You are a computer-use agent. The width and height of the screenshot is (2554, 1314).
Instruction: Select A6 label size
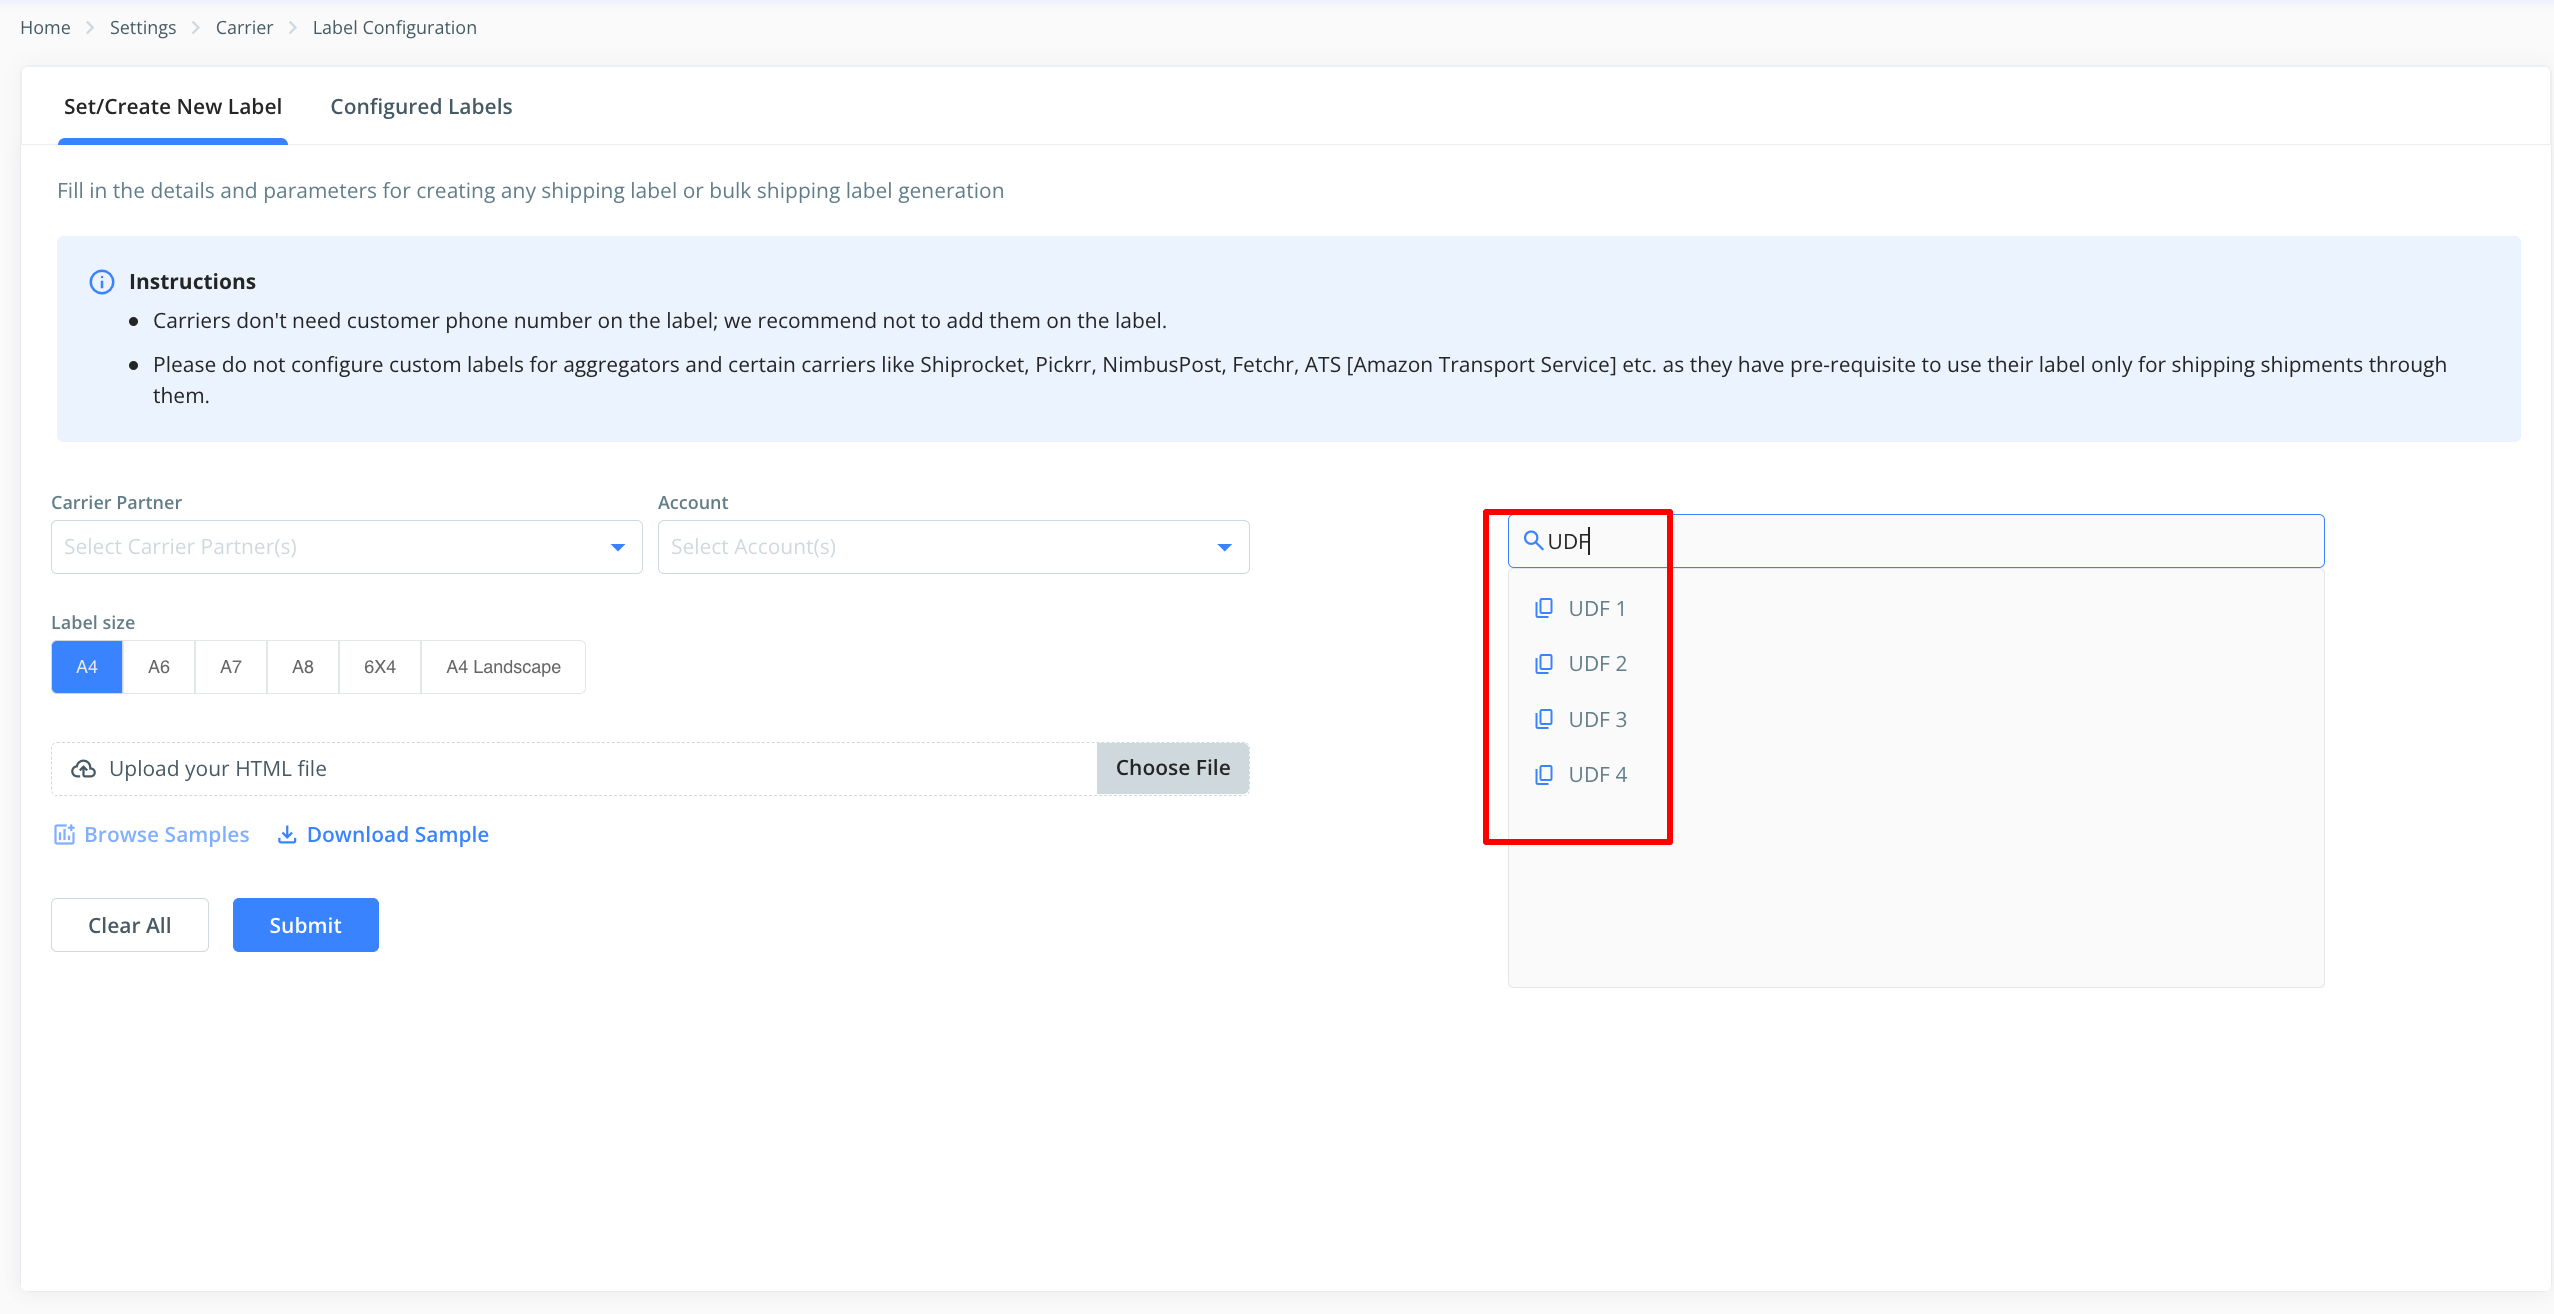click(x=159, y=667)
